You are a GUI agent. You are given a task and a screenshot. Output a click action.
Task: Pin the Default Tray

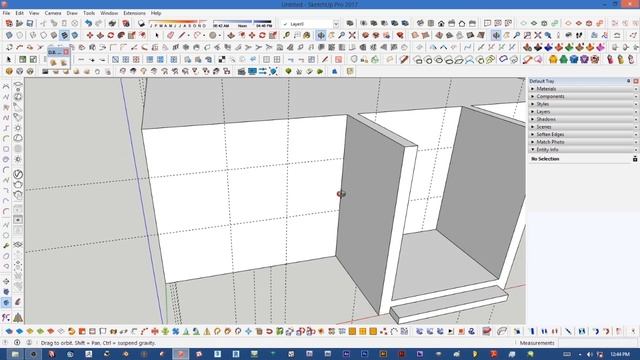click(x=628, y=81)
